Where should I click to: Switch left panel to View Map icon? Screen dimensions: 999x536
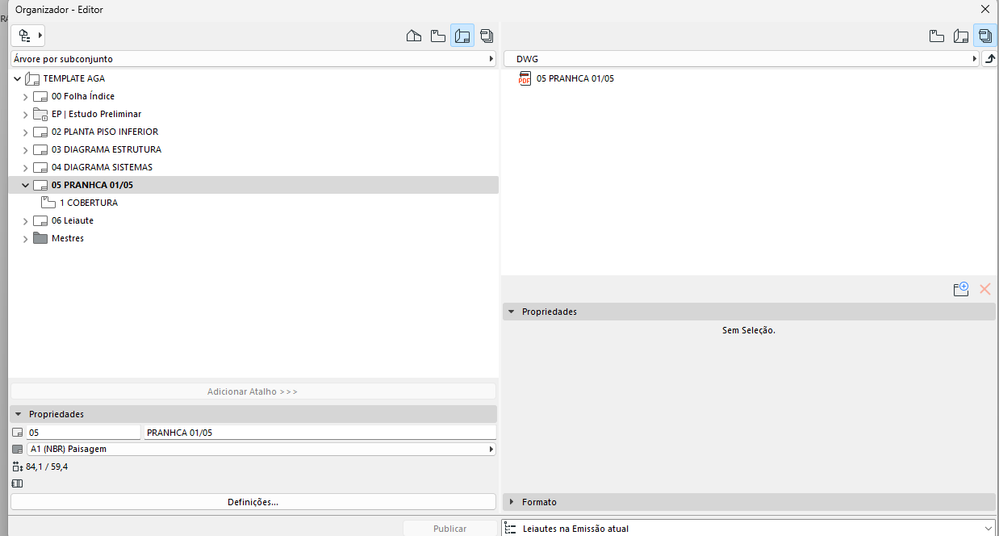pyautogui.click(x=438, y=36)
